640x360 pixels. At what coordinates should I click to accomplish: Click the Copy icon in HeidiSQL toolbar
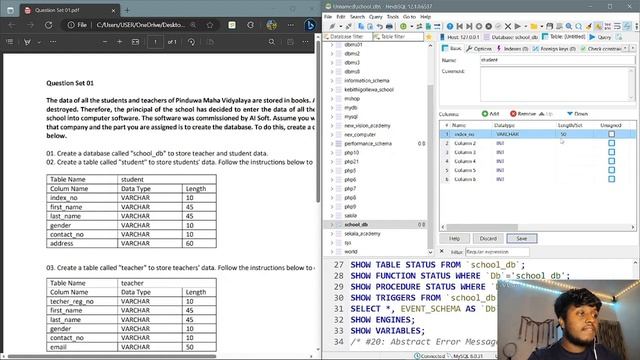click(361, 26)
